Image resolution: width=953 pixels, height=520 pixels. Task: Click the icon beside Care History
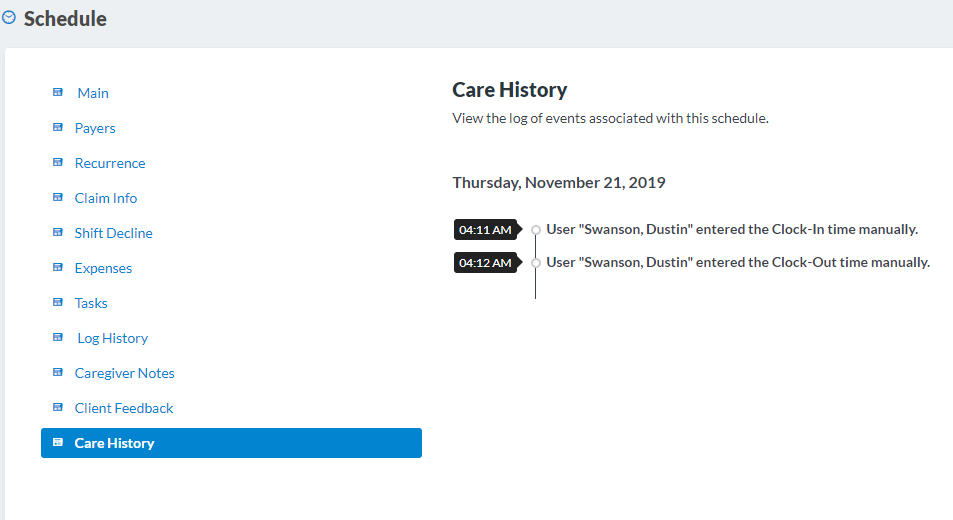point(58,443)
